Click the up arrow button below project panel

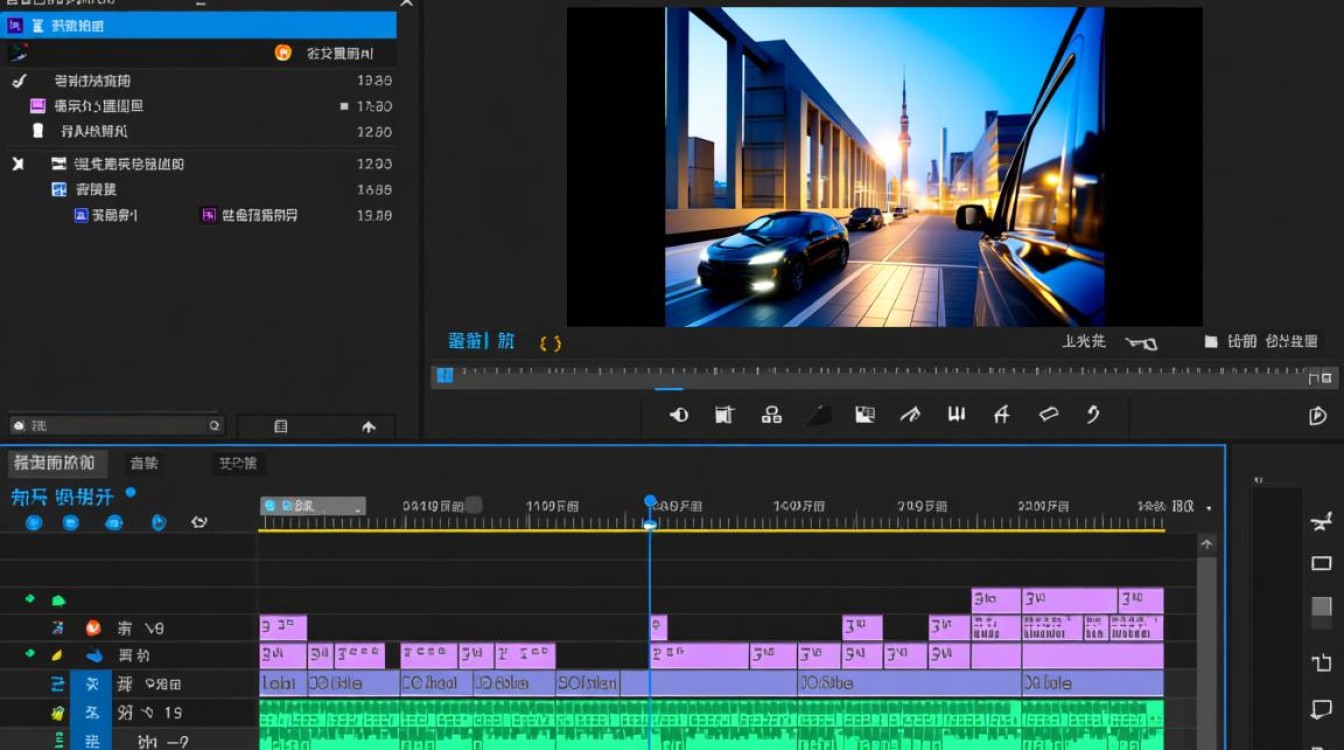368,427
